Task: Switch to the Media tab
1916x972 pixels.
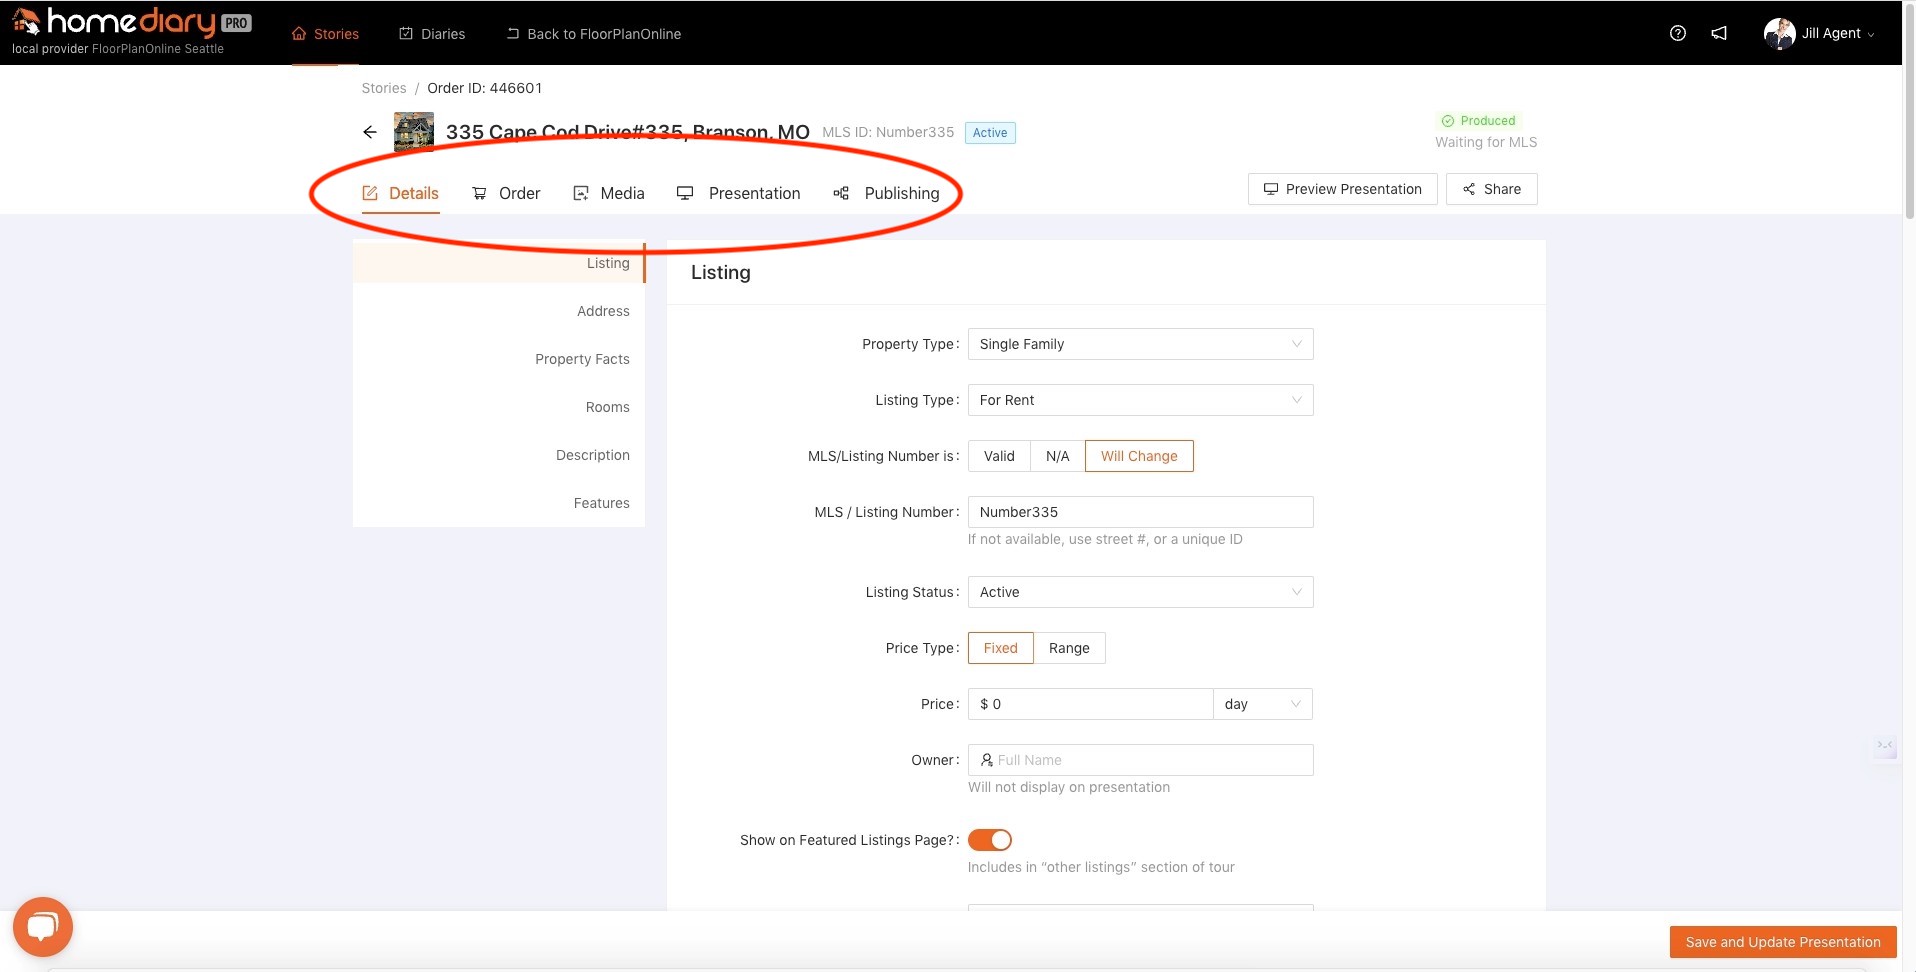Action: click(x=609, y=193)
